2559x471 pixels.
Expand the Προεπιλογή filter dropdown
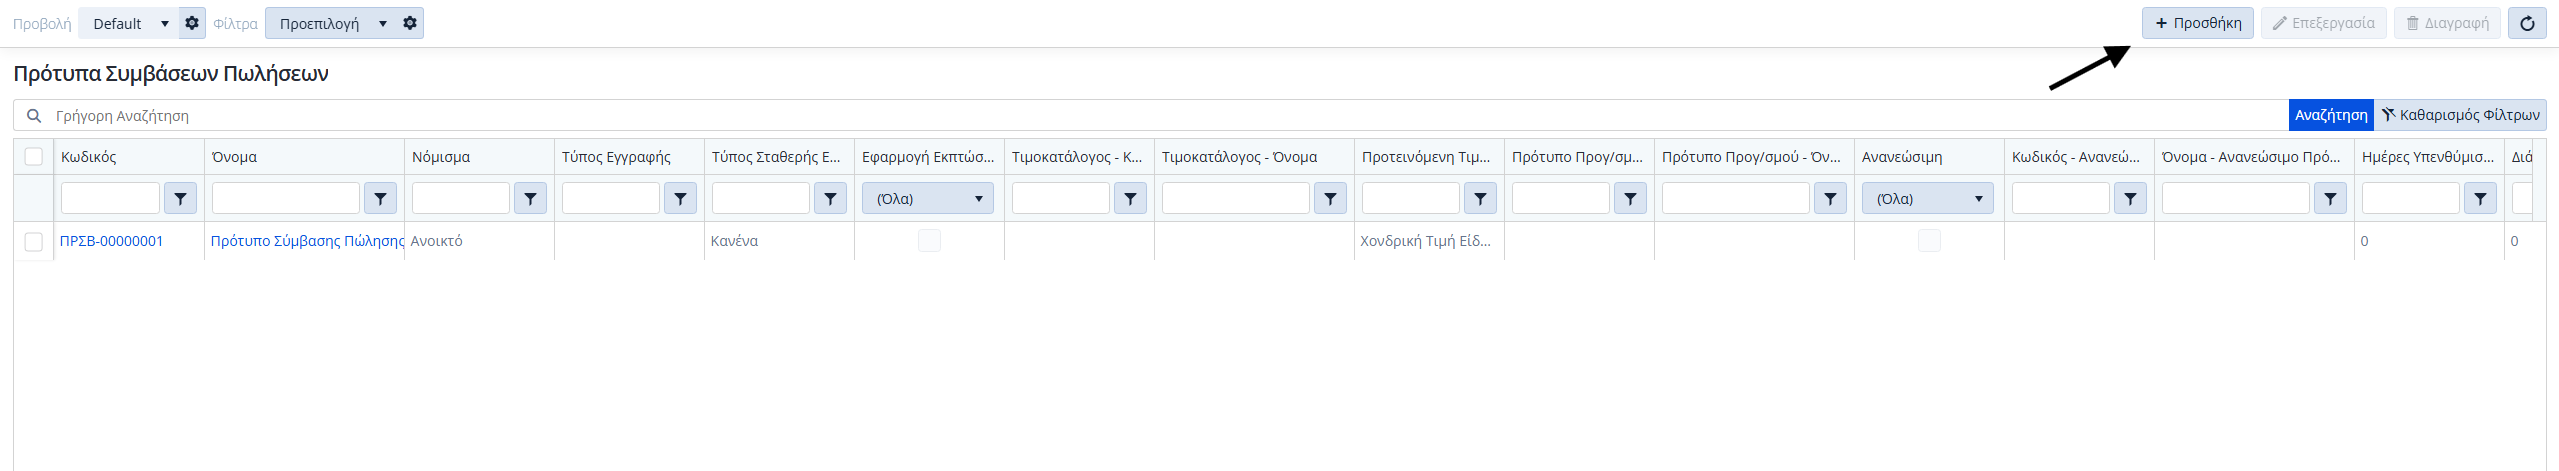[332, 23]
